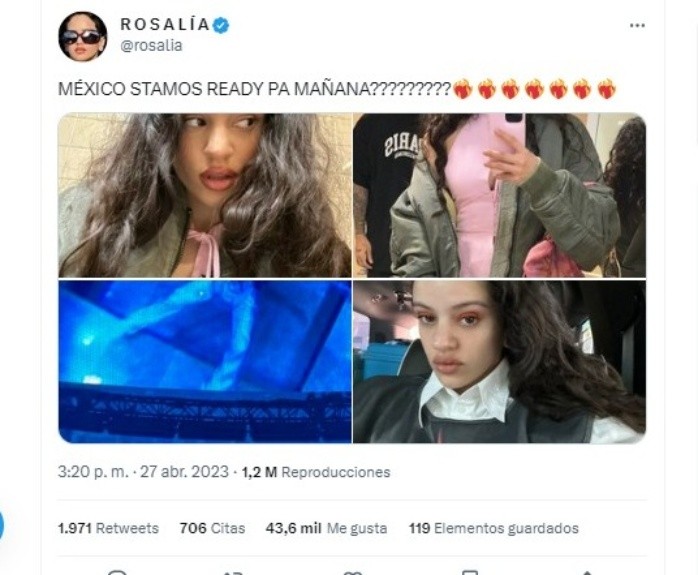The width and height of the screenshot is (698, 575).
Task: Click the reply icon below the tweet
Action: 118,571
